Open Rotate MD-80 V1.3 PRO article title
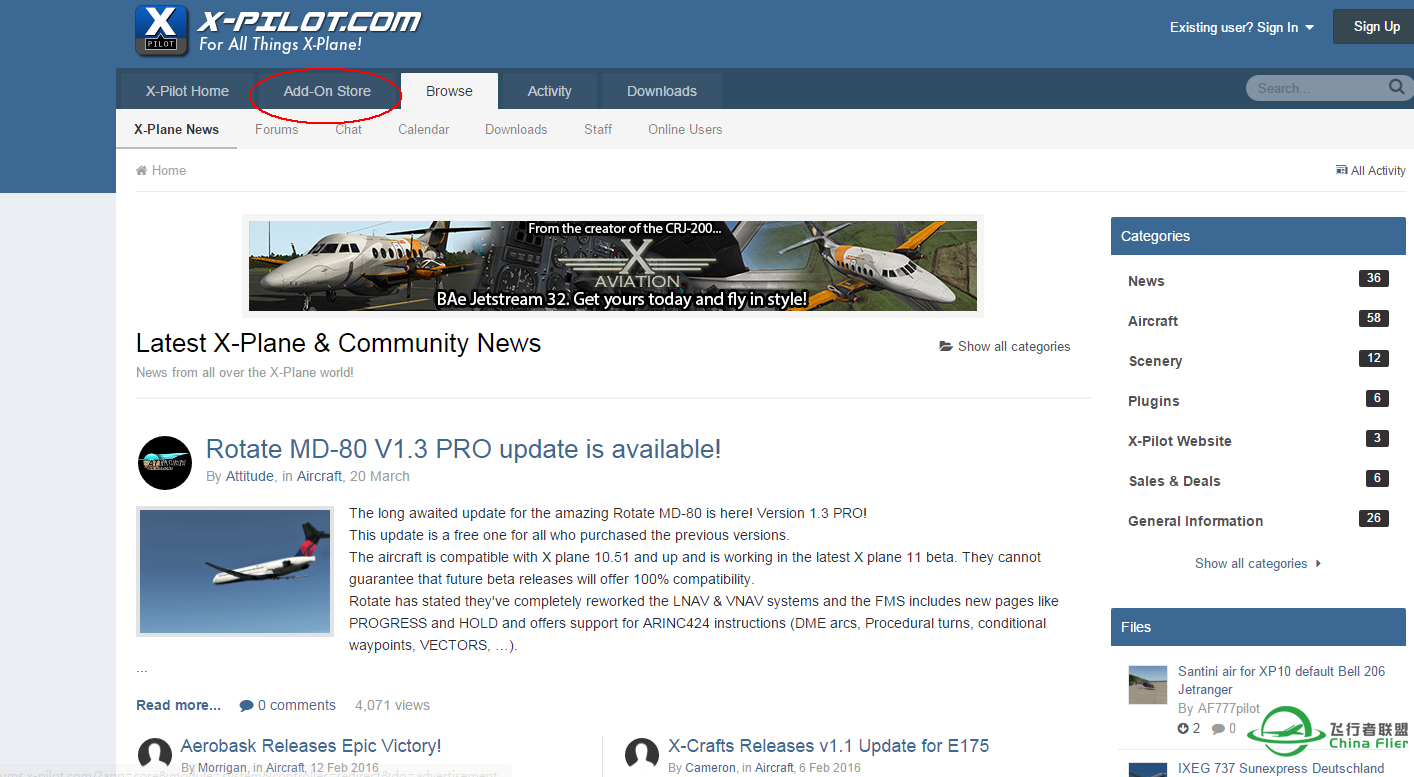The height and width of the screenshot is (777, 1414). point(463,449)
